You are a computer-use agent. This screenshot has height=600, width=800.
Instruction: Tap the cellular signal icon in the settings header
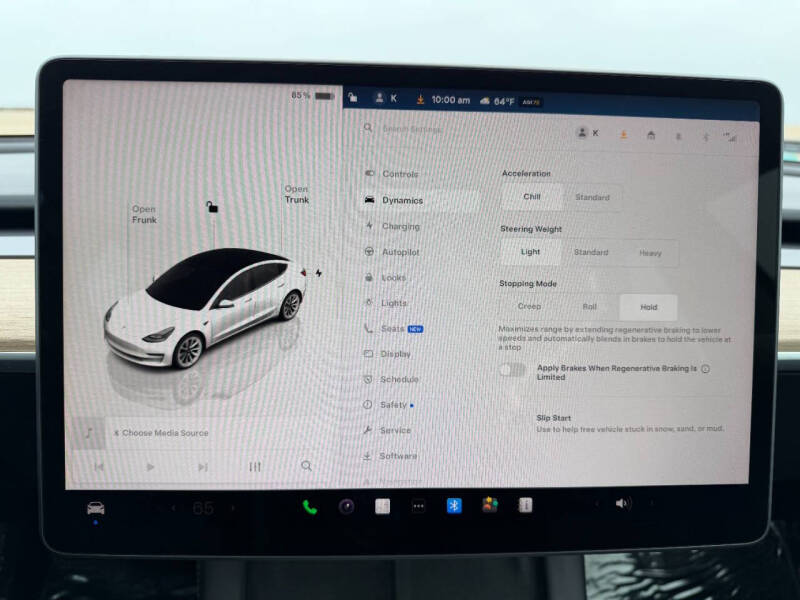pyautogui.click(x=731, y=137)
